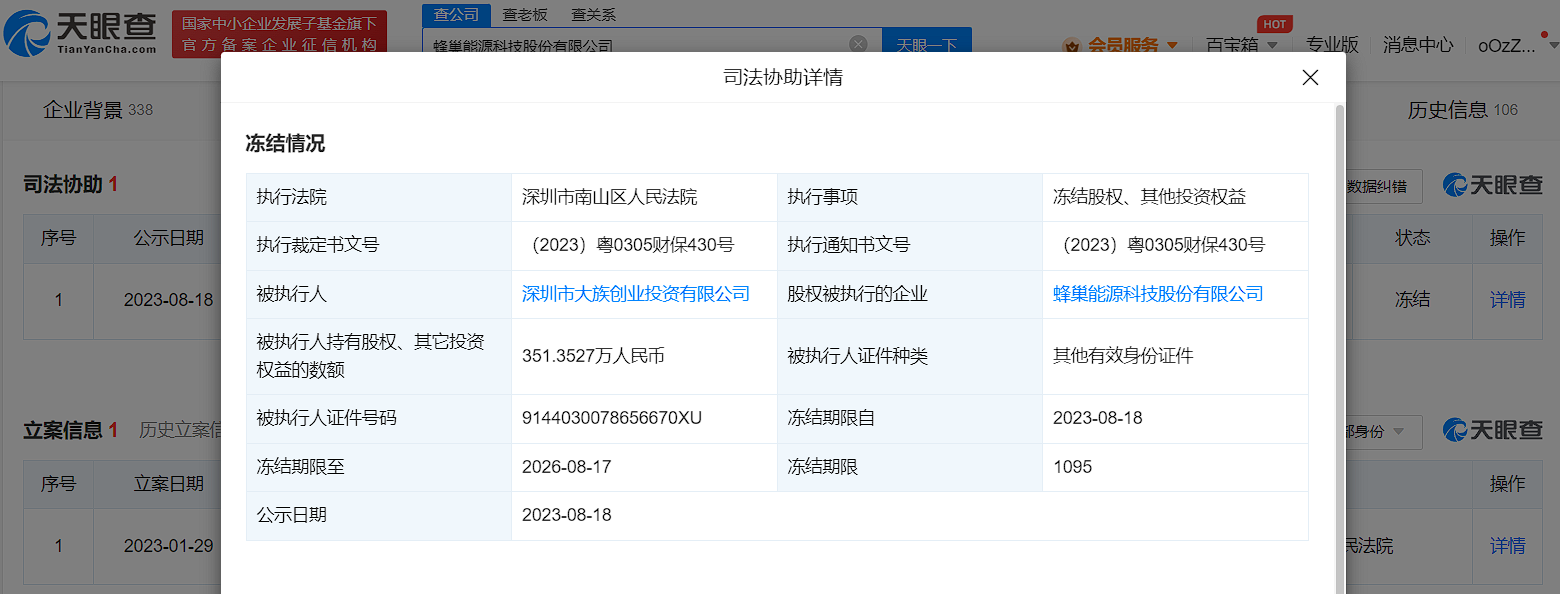Expand the 会员服务 dropdown arrow
1560x594 pixels.
point(1173,45)
